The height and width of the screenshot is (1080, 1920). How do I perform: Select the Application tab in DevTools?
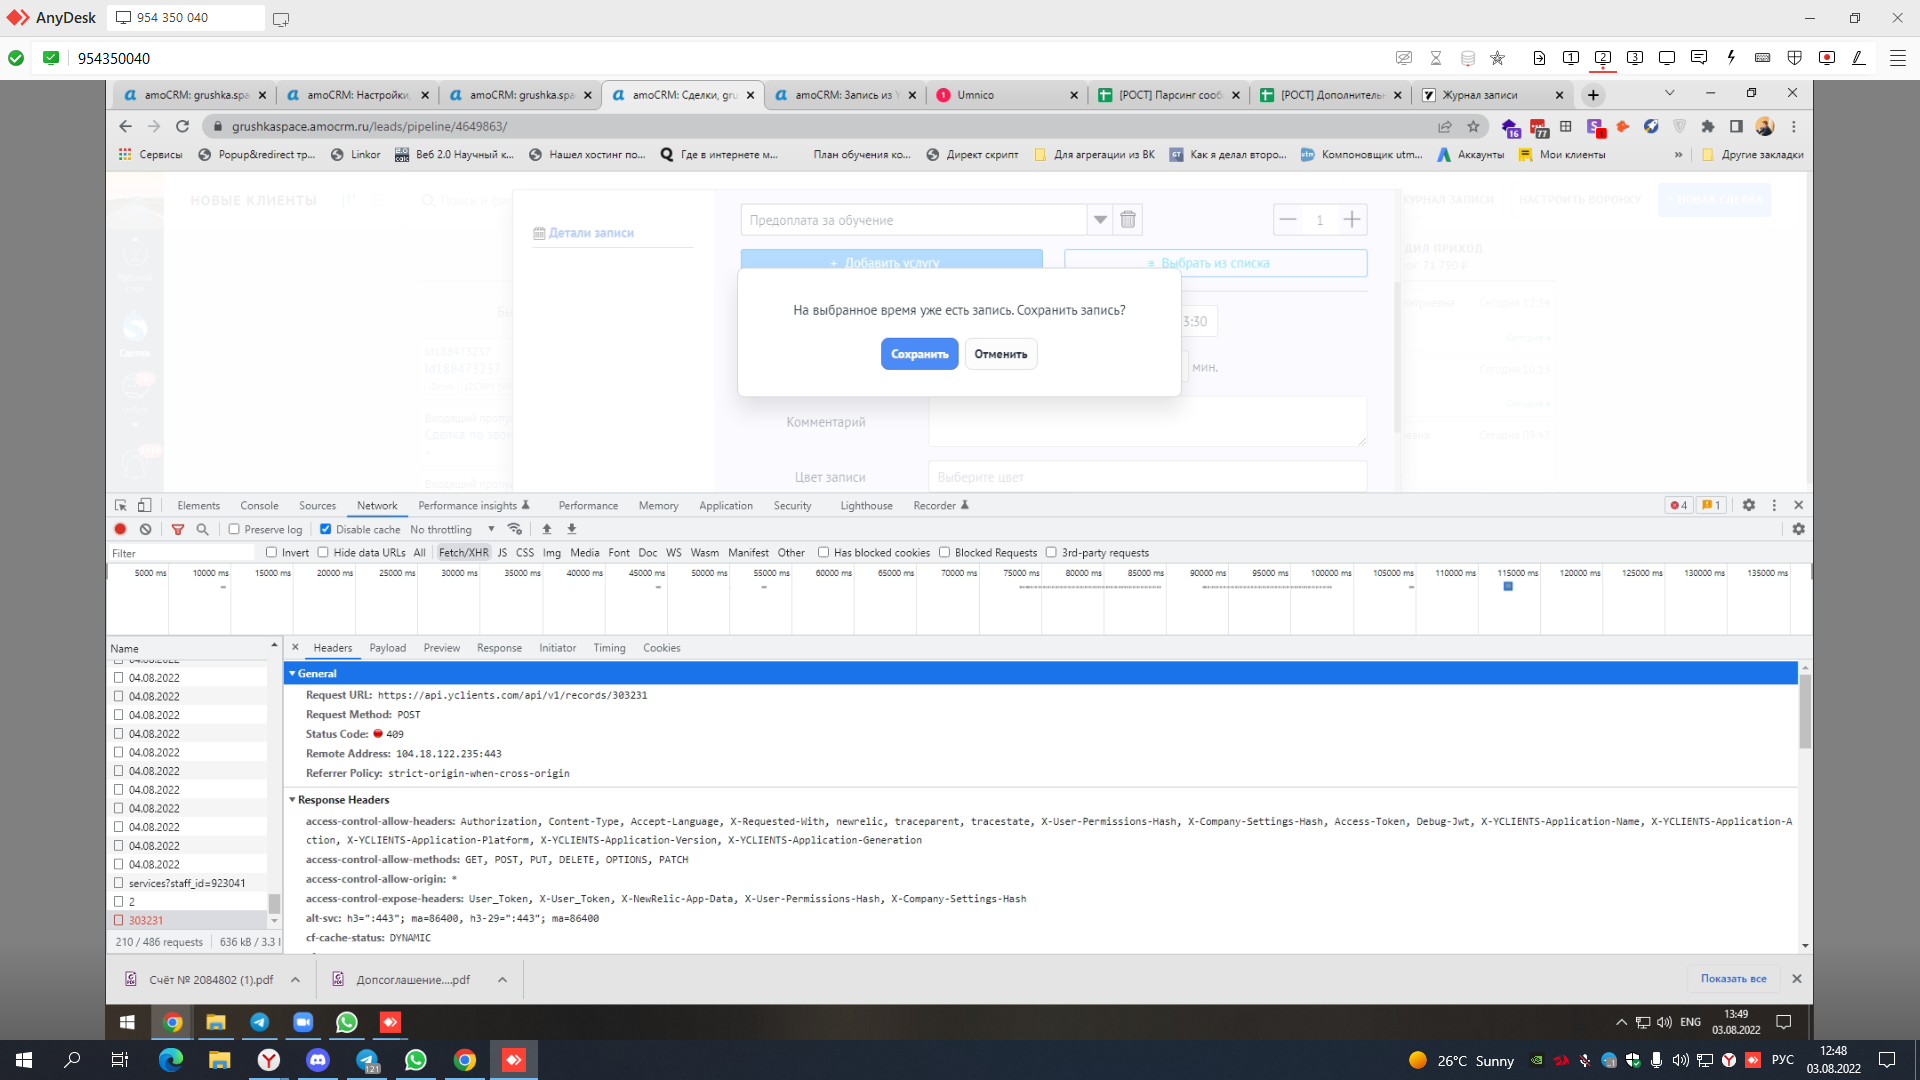[x=726, y=506]
